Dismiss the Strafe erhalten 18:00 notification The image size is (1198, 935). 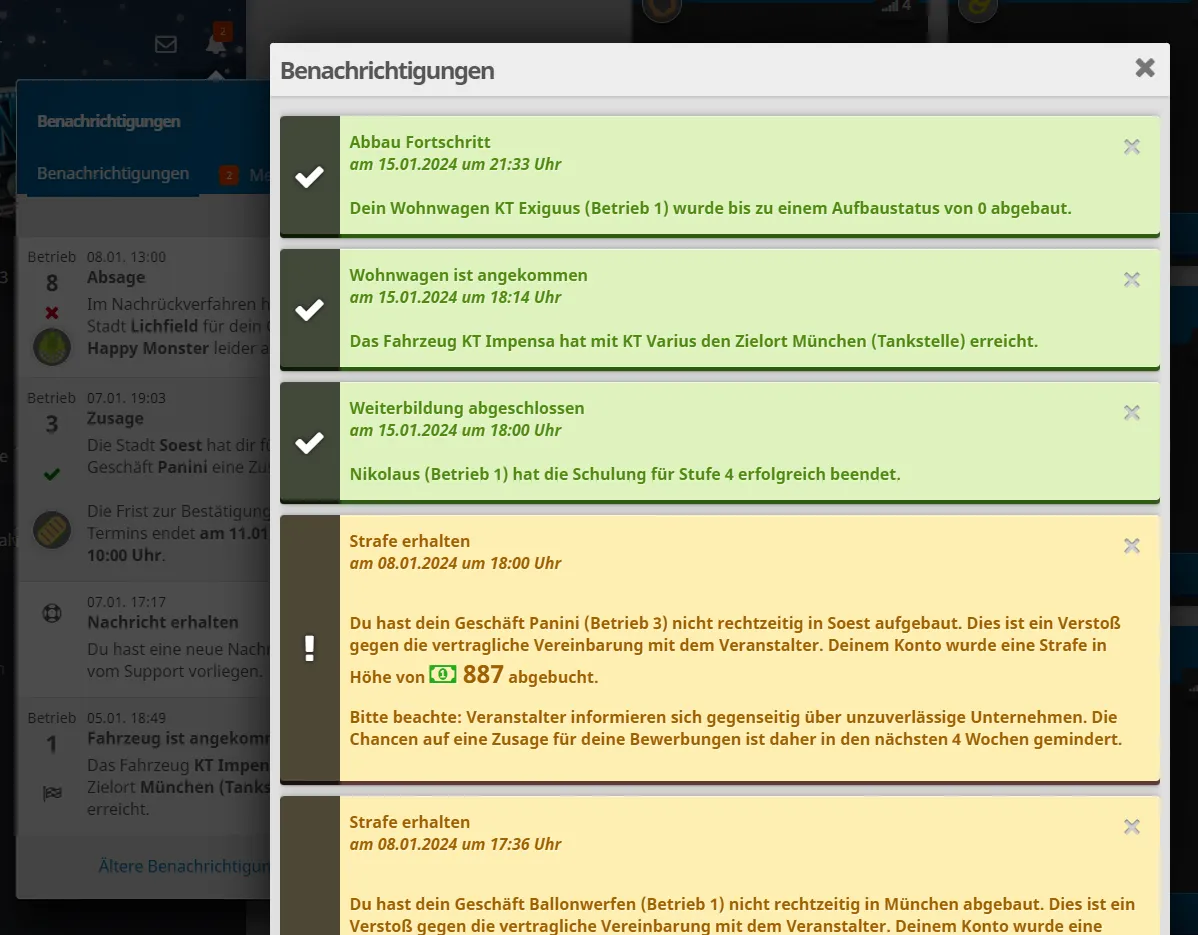click(1131, 546)
